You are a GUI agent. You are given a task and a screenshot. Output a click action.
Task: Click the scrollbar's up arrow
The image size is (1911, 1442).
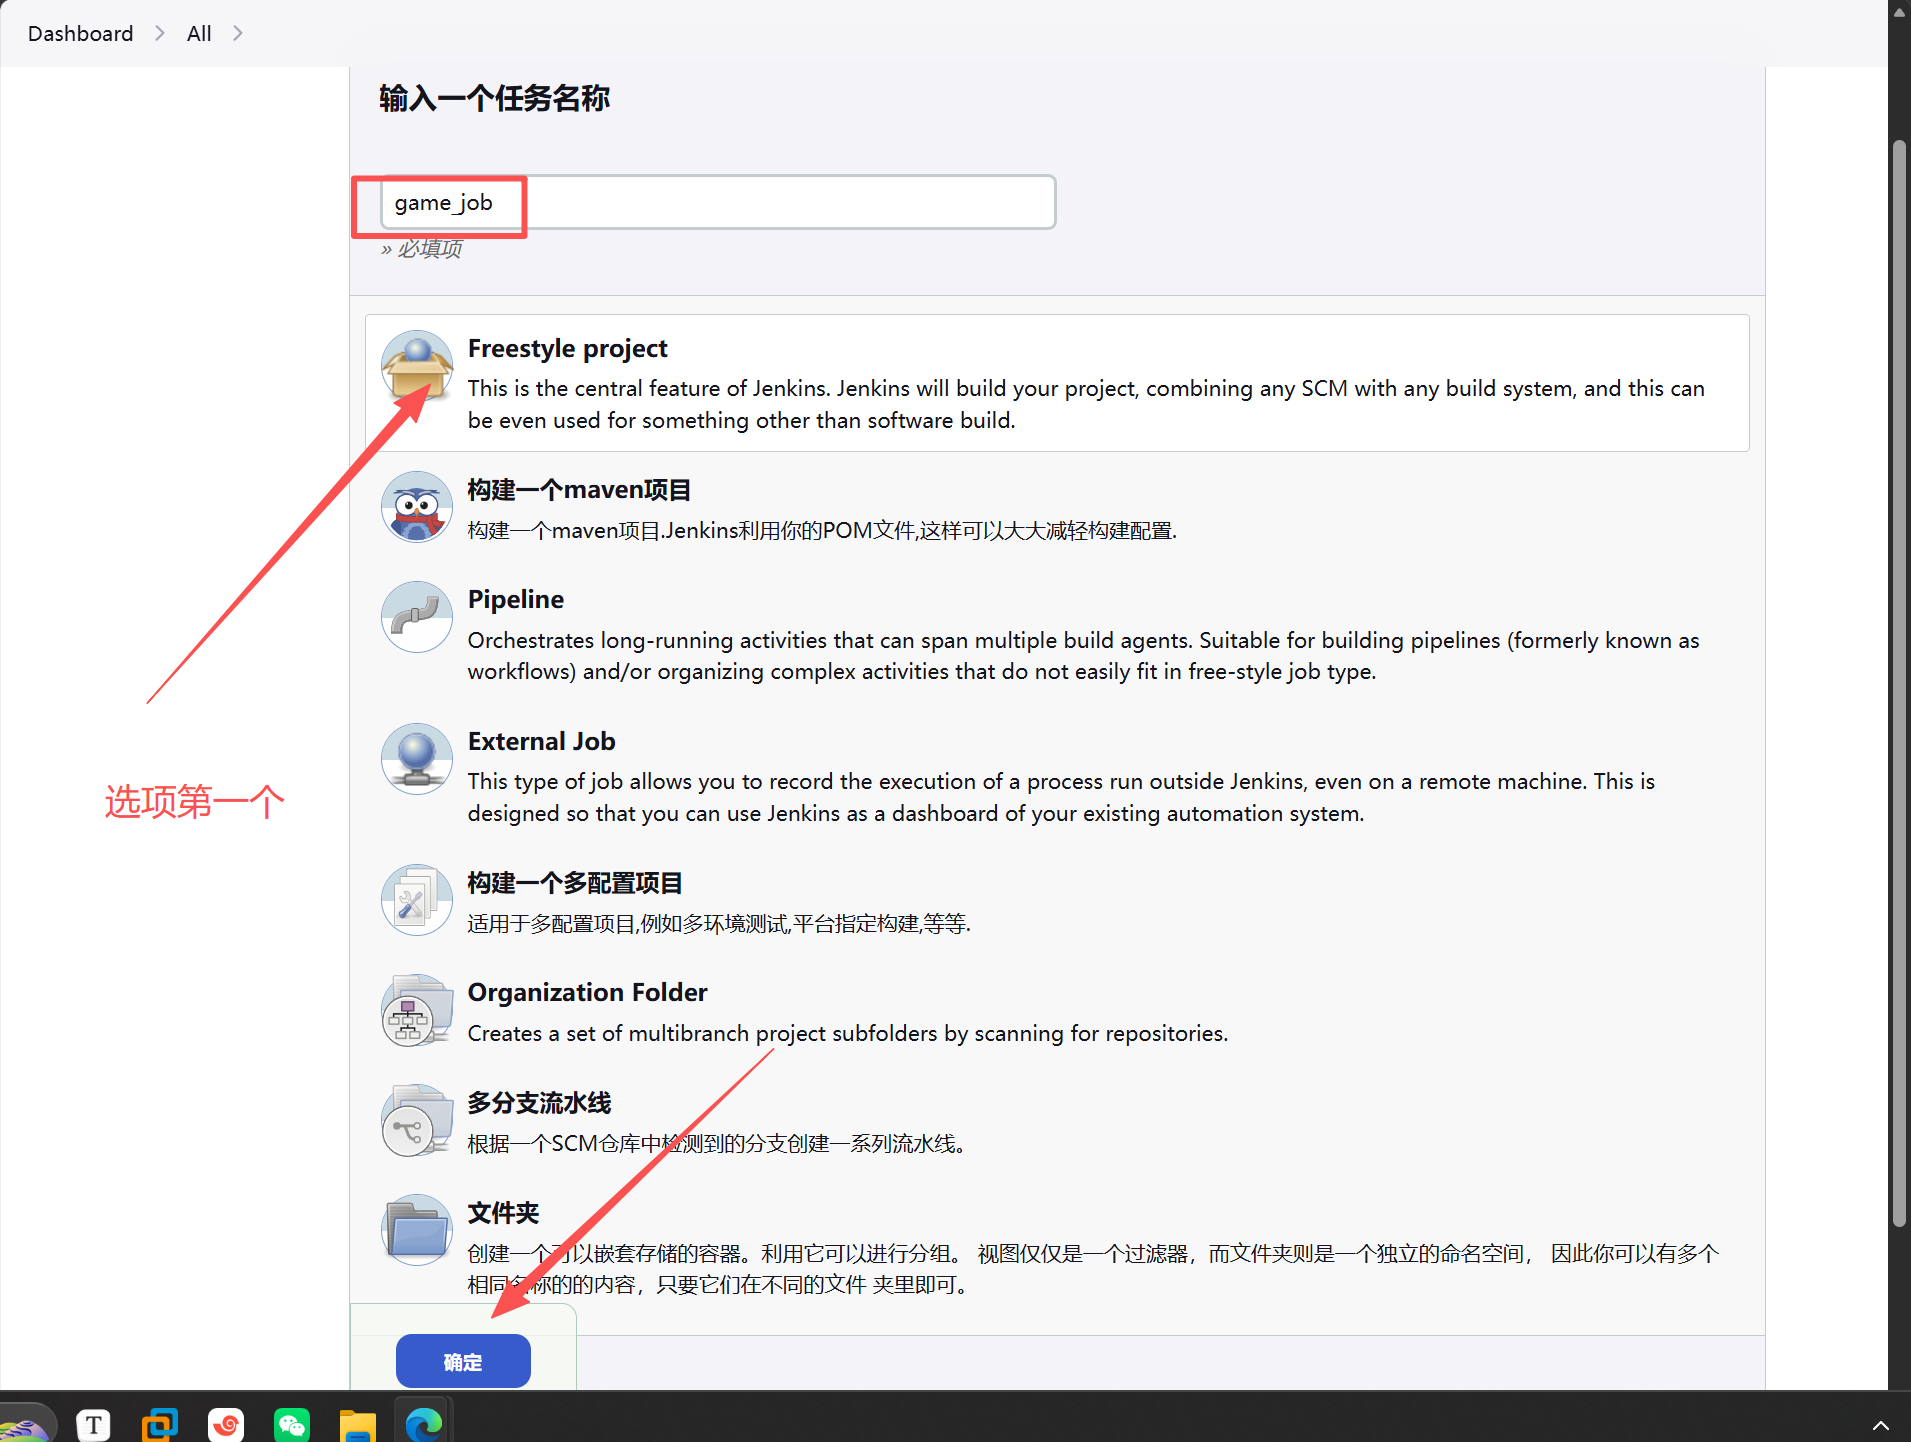[1900, 11]
